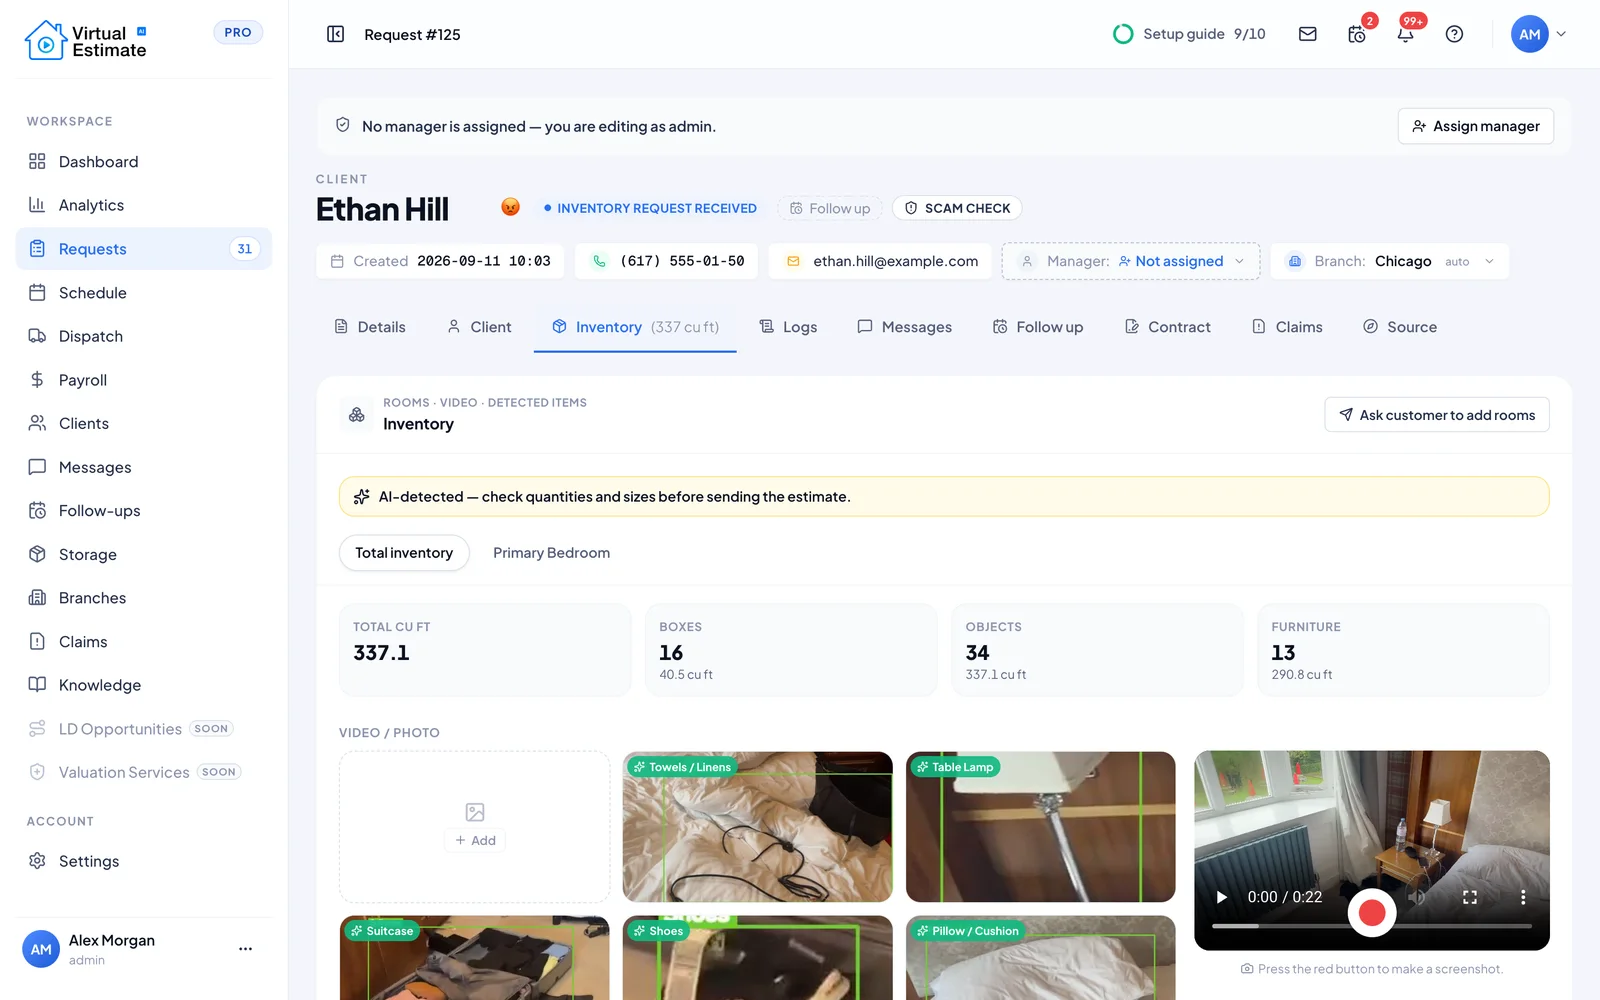Open the video more options menu
Image resolution: width=1600 pixels, height=1000 pixels.
coord(1523,897)
